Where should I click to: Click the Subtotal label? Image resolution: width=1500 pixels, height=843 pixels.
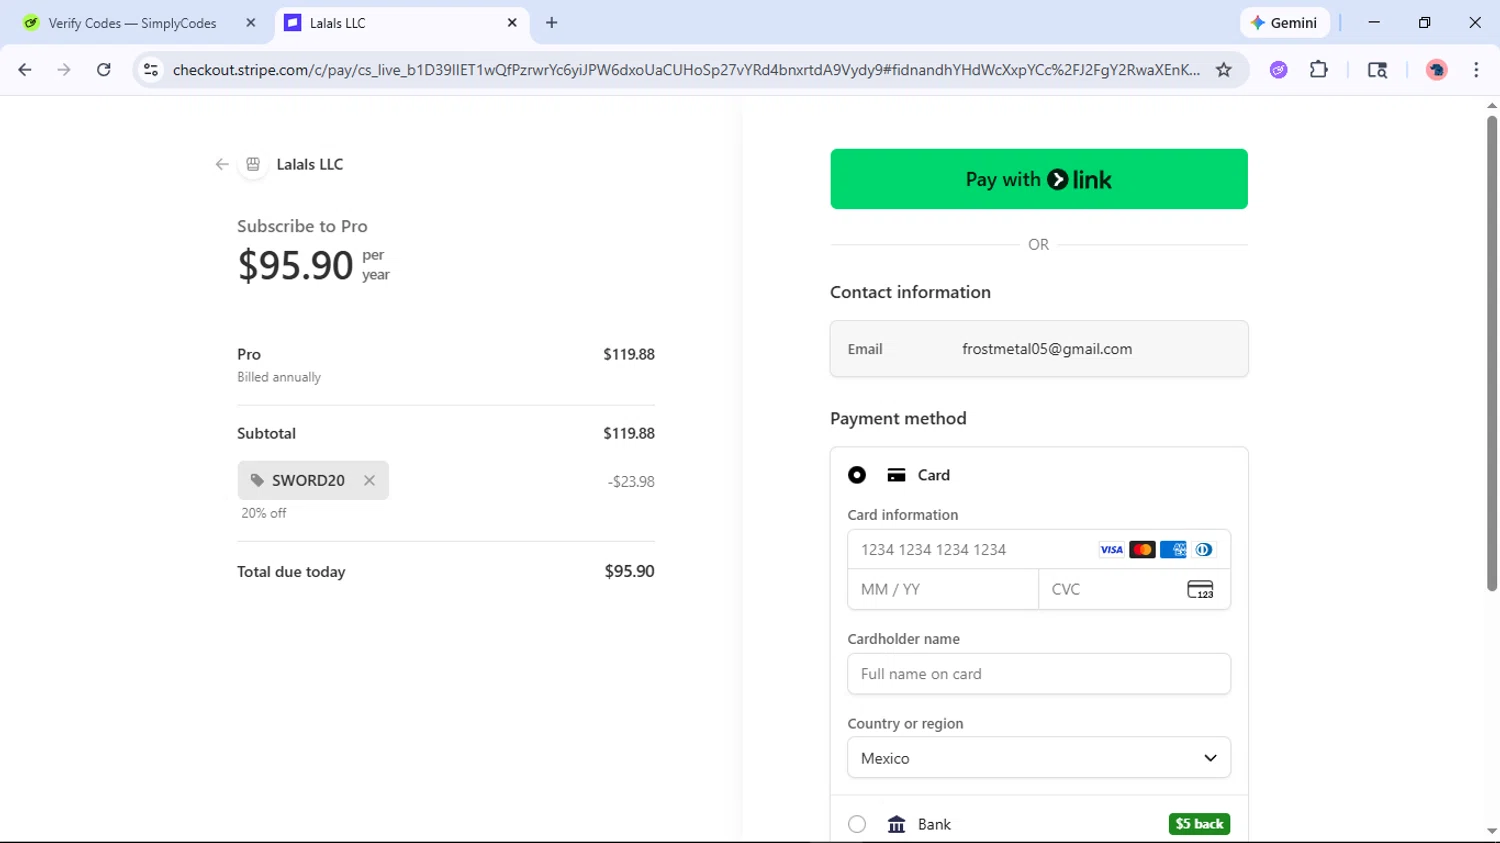[266, 434]
